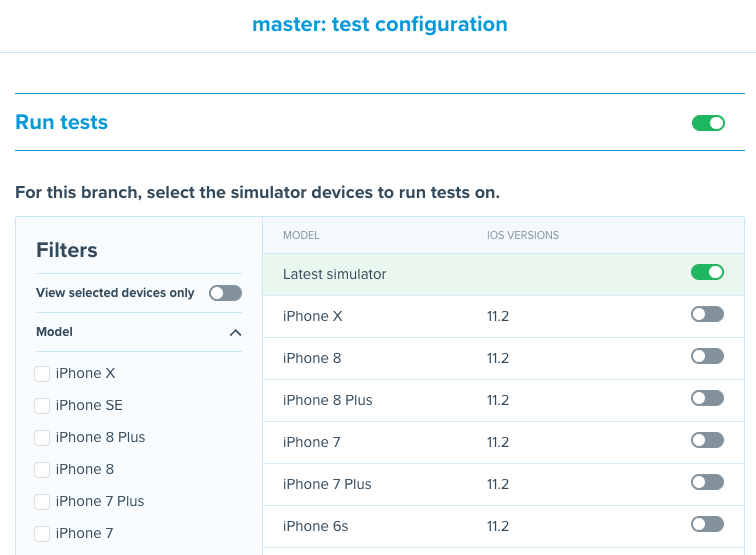Turn on the iPhone 8 row toggle
This screenshot has height=555, width=756.
point(707,356)
